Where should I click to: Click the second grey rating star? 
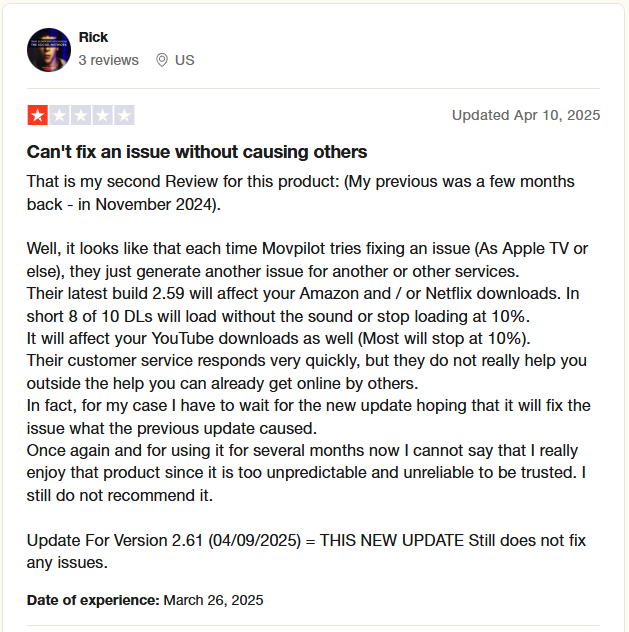click(x=59, y=115)
